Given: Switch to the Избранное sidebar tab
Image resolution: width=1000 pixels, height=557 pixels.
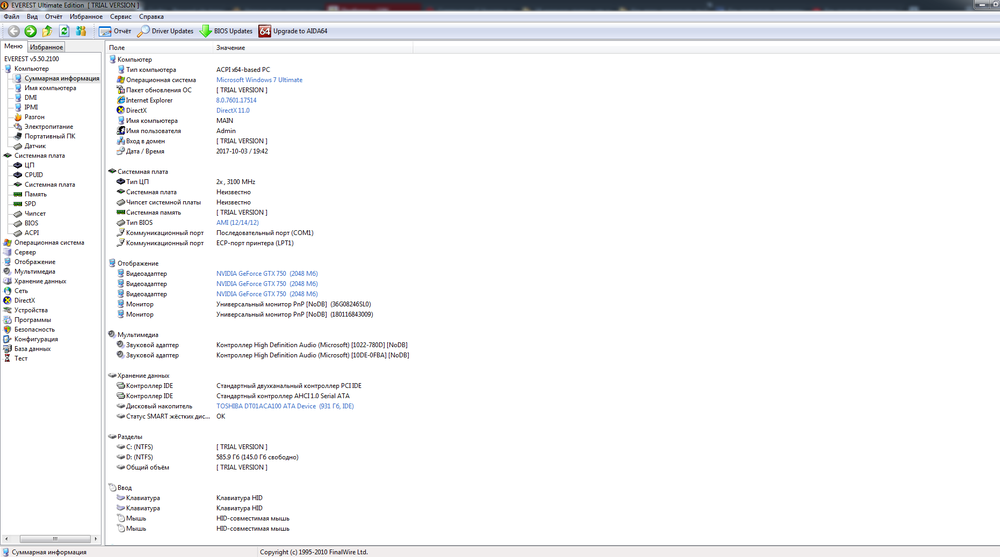Looking at the screenshot, I should tap(46, 47).
